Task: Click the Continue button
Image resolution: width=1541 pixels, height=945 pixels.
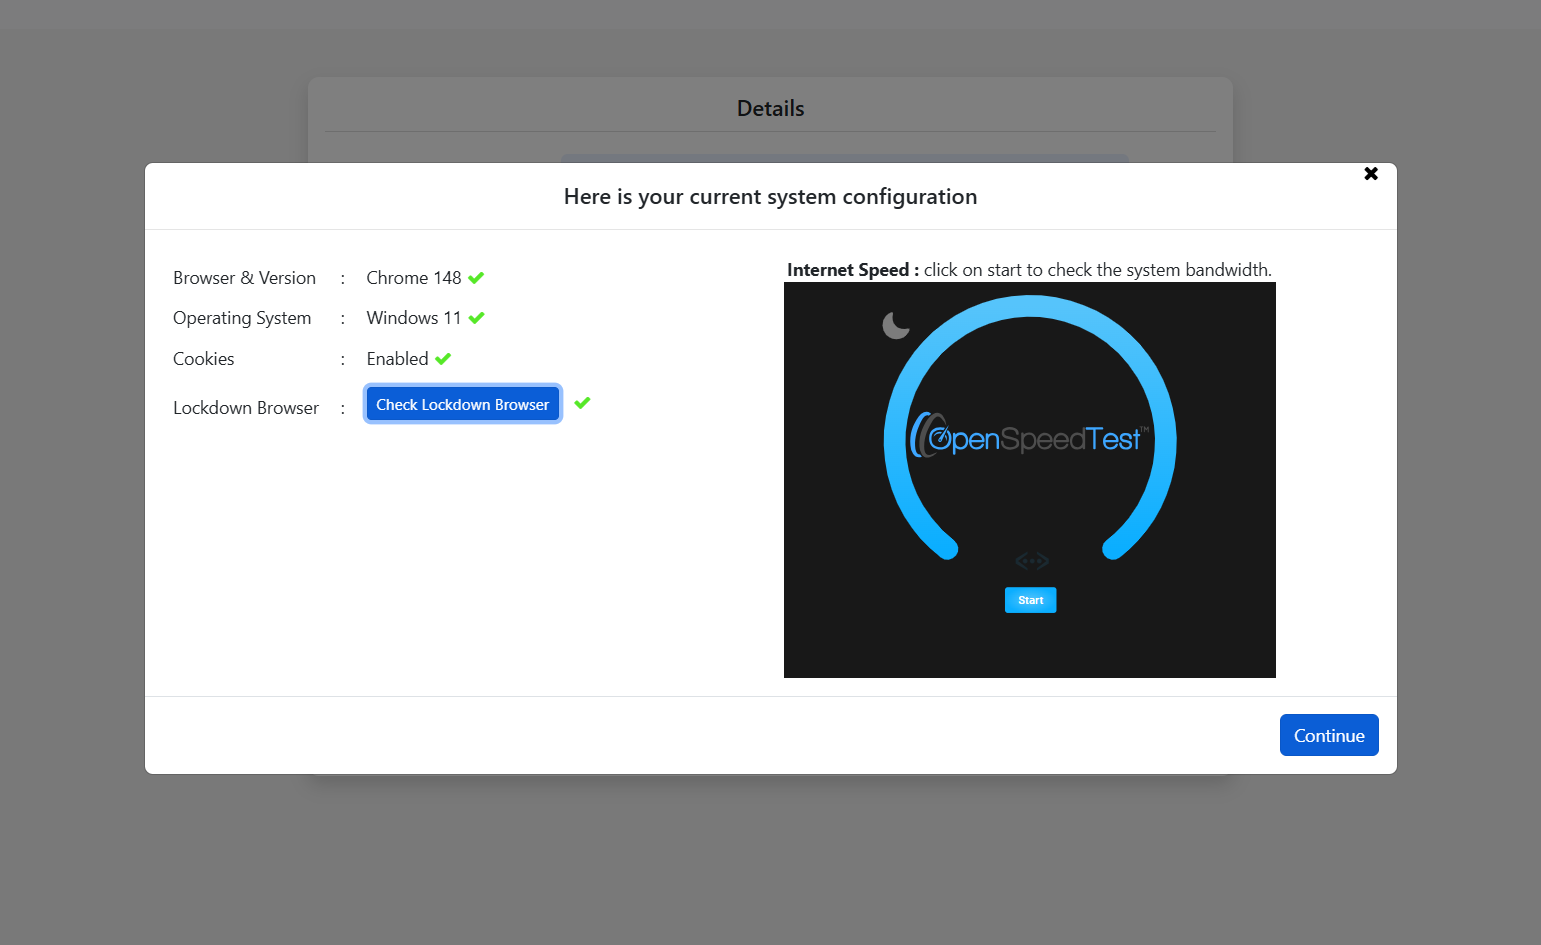Action: pos(1329,735)
